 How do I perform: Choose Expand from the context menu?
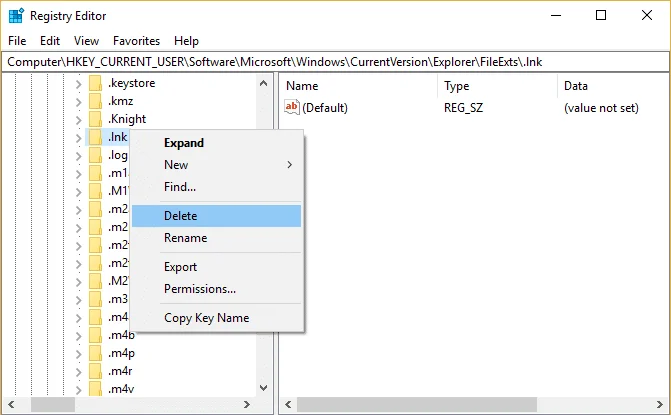(x=217, y=143)
